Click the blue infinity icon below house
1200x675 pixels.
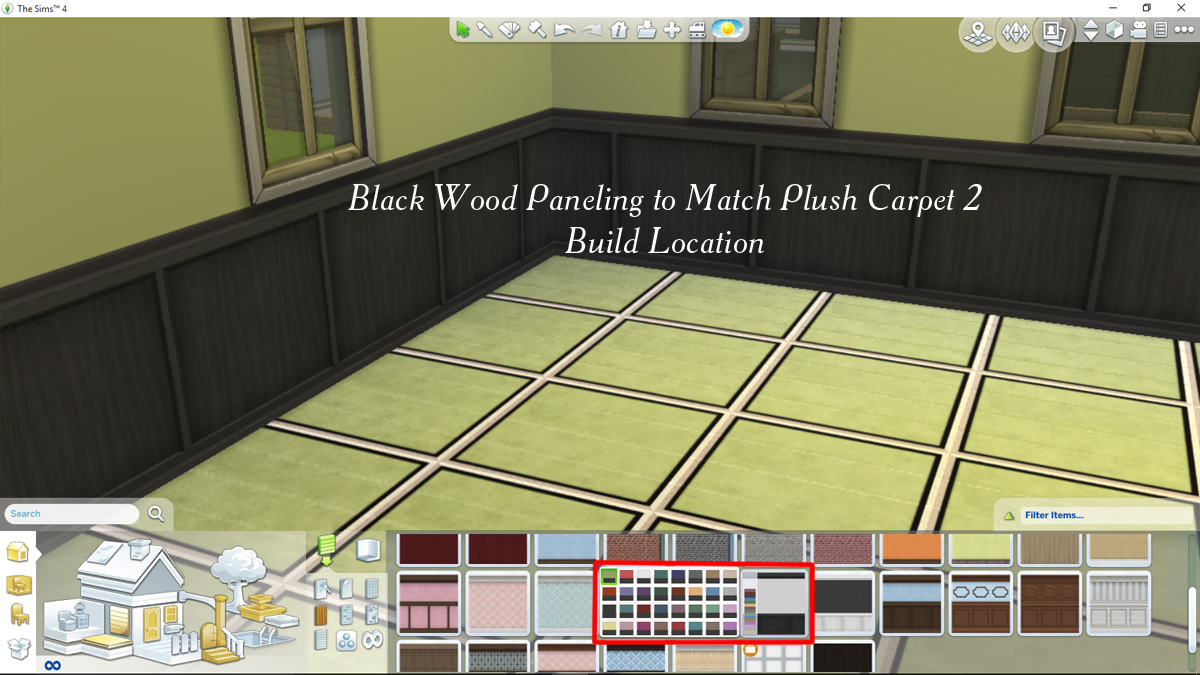[52, 665]
